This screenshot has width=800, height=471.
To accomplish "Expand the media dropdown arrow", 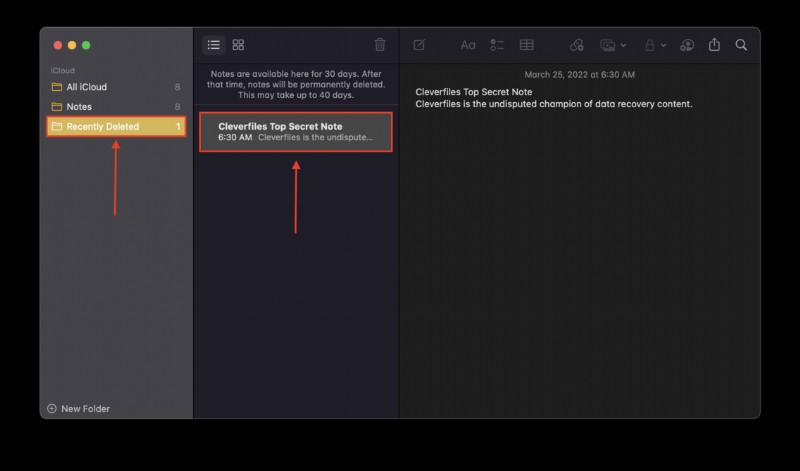I will point(623,45).
